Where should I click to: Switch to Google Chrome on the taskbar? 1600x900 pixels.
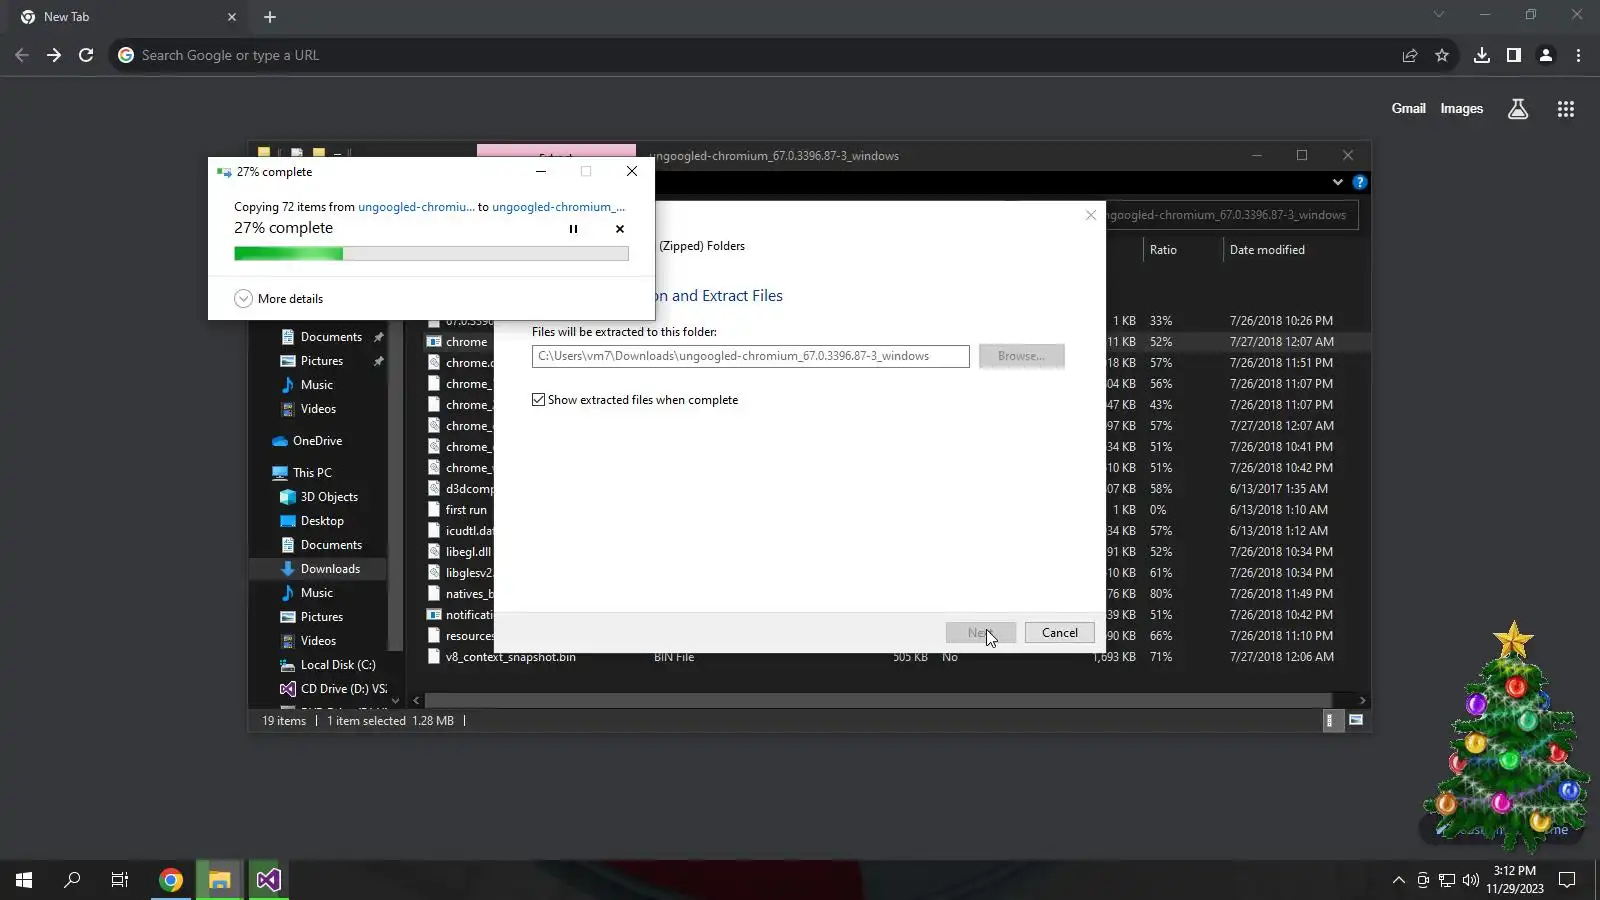click(171, 880)
